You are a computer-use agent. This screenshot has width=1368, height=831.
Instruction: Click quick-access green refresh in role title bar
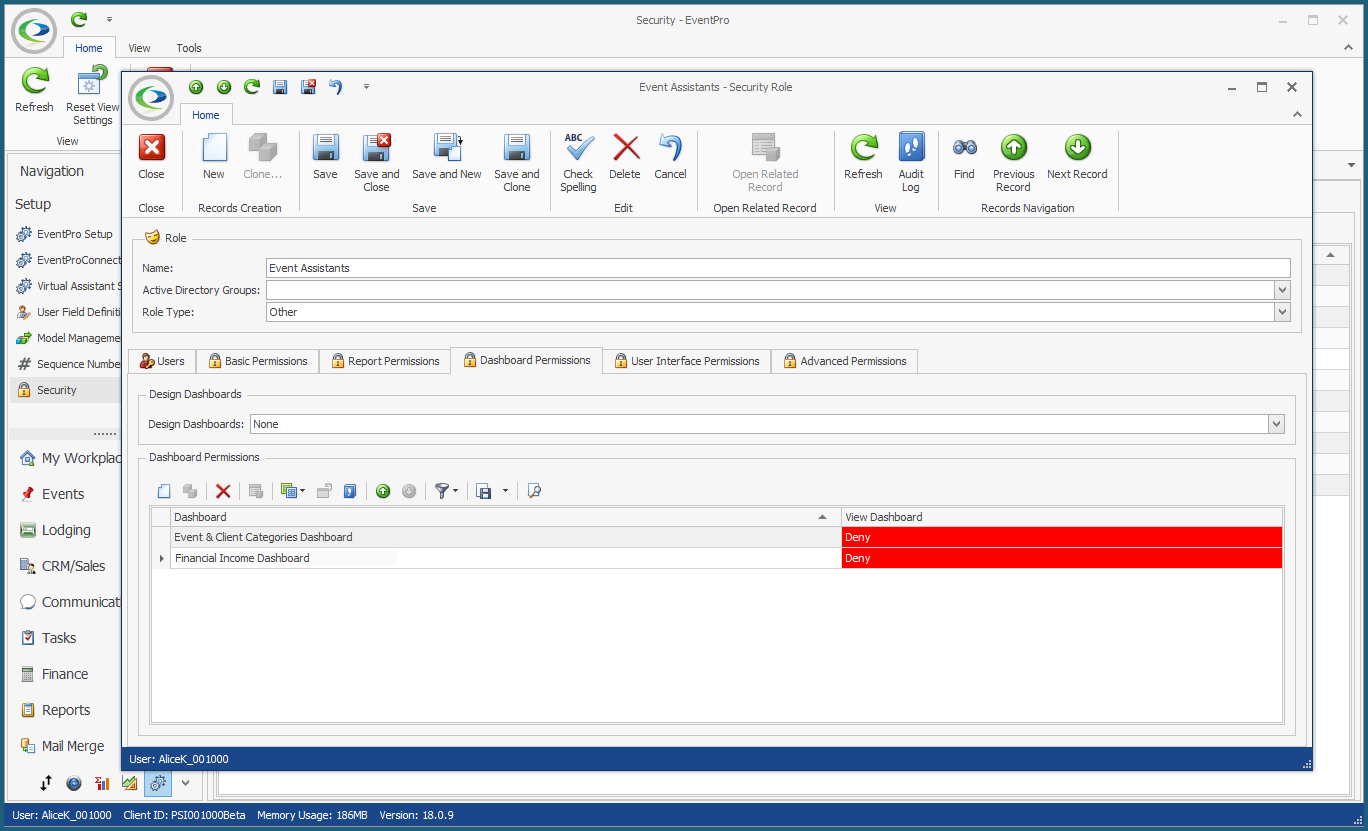click(x=252, y=87)
